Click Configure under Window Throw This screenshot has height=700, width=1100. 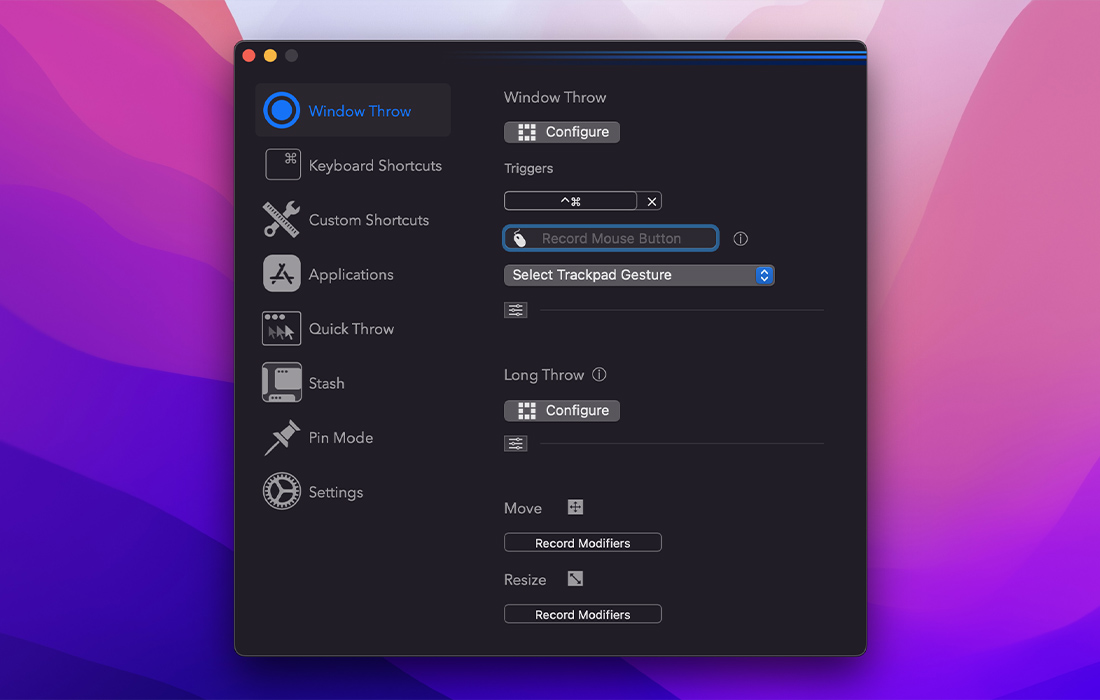click(x=561, y=131)
